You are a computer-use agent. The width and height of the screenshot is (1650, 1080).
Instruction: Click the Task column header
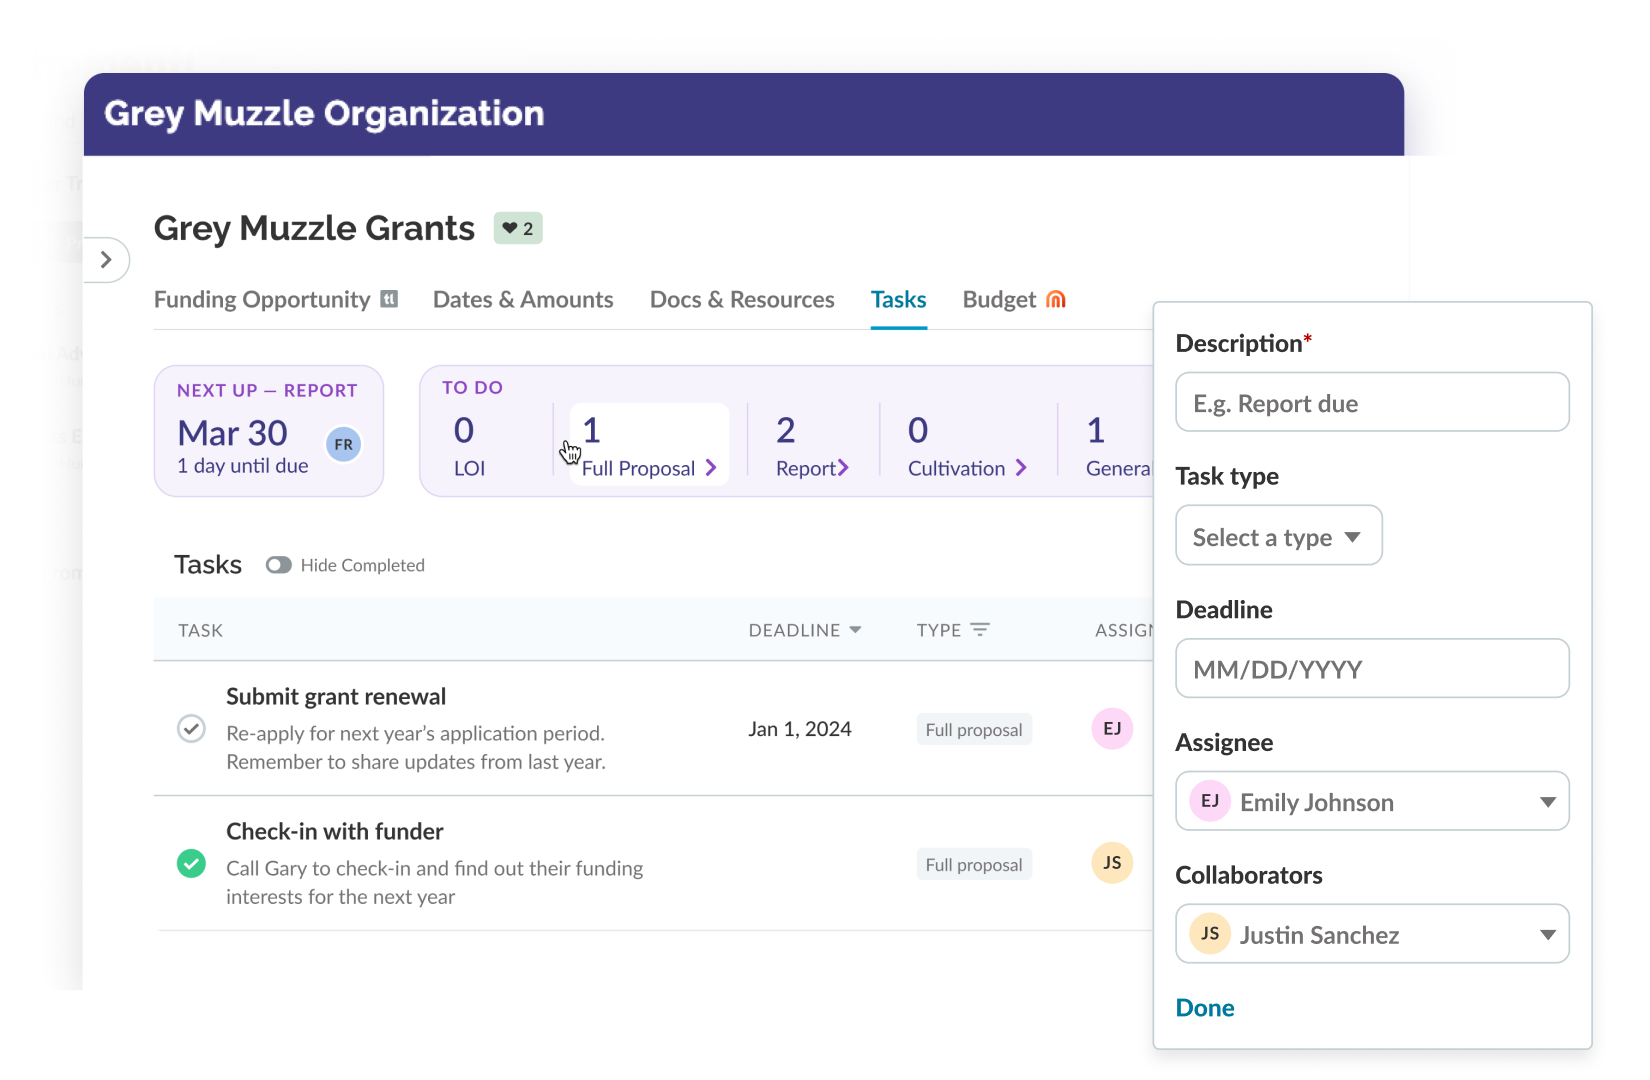200,630
